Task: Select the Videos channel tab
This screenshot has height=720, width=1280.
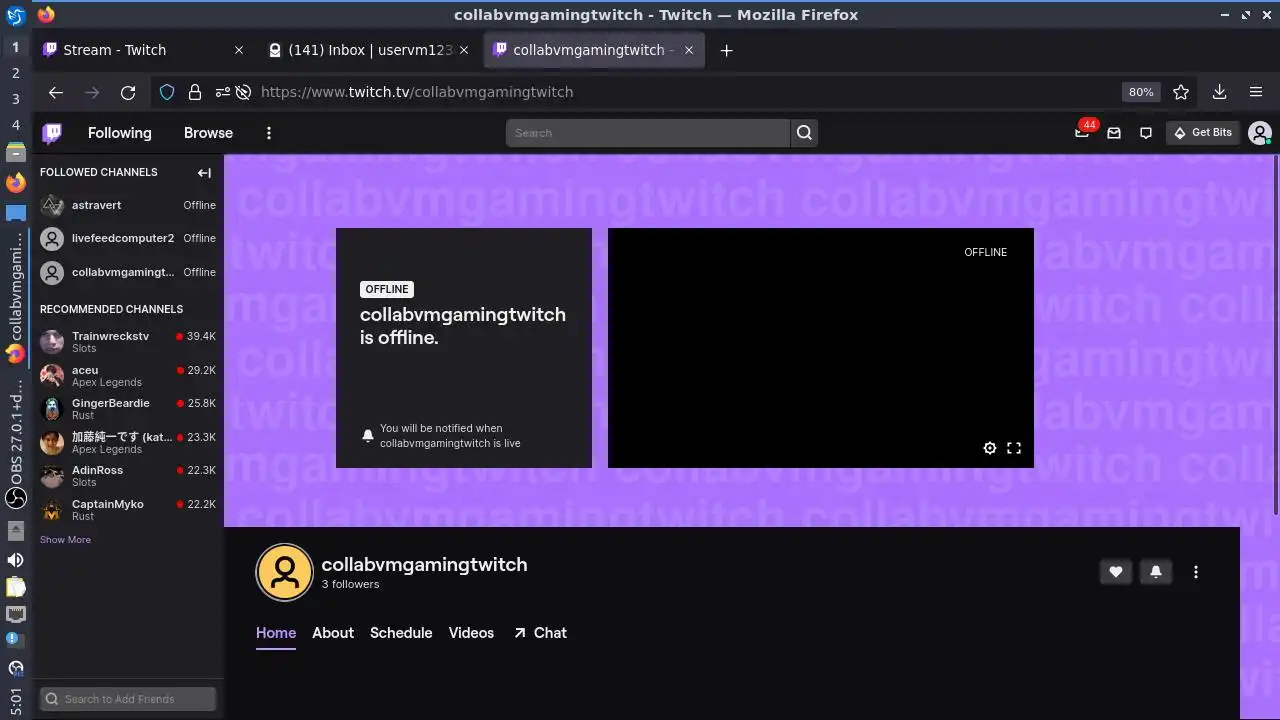Action: 471,633
